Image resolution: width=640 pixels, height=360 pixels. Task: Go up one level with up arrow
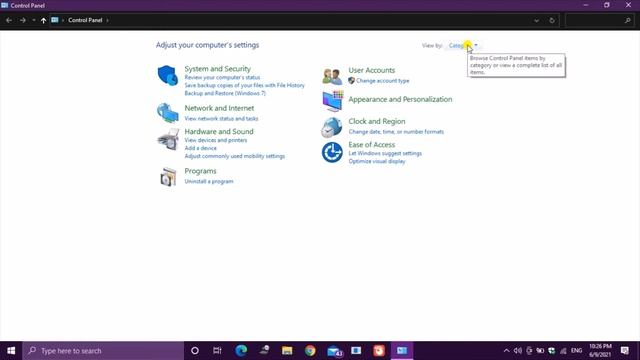43,20
